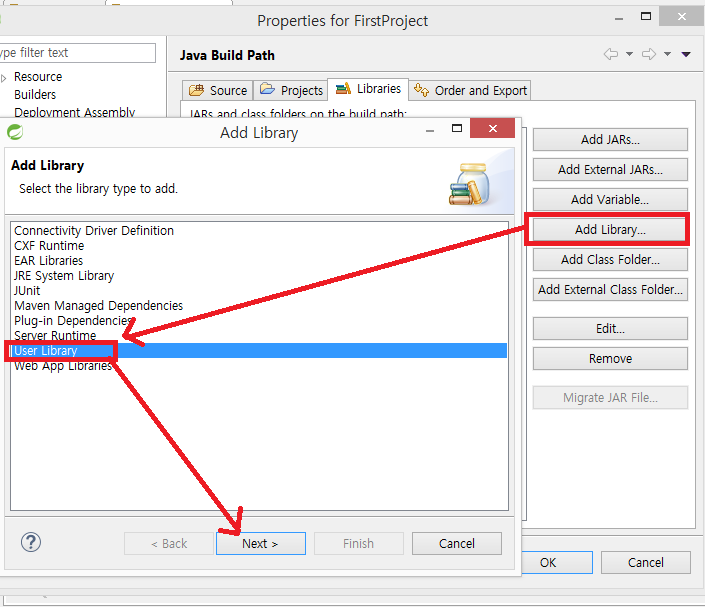Select JUnit in the library type list
Viewport: 705px width, 607px height.
(x=27, y=290)
